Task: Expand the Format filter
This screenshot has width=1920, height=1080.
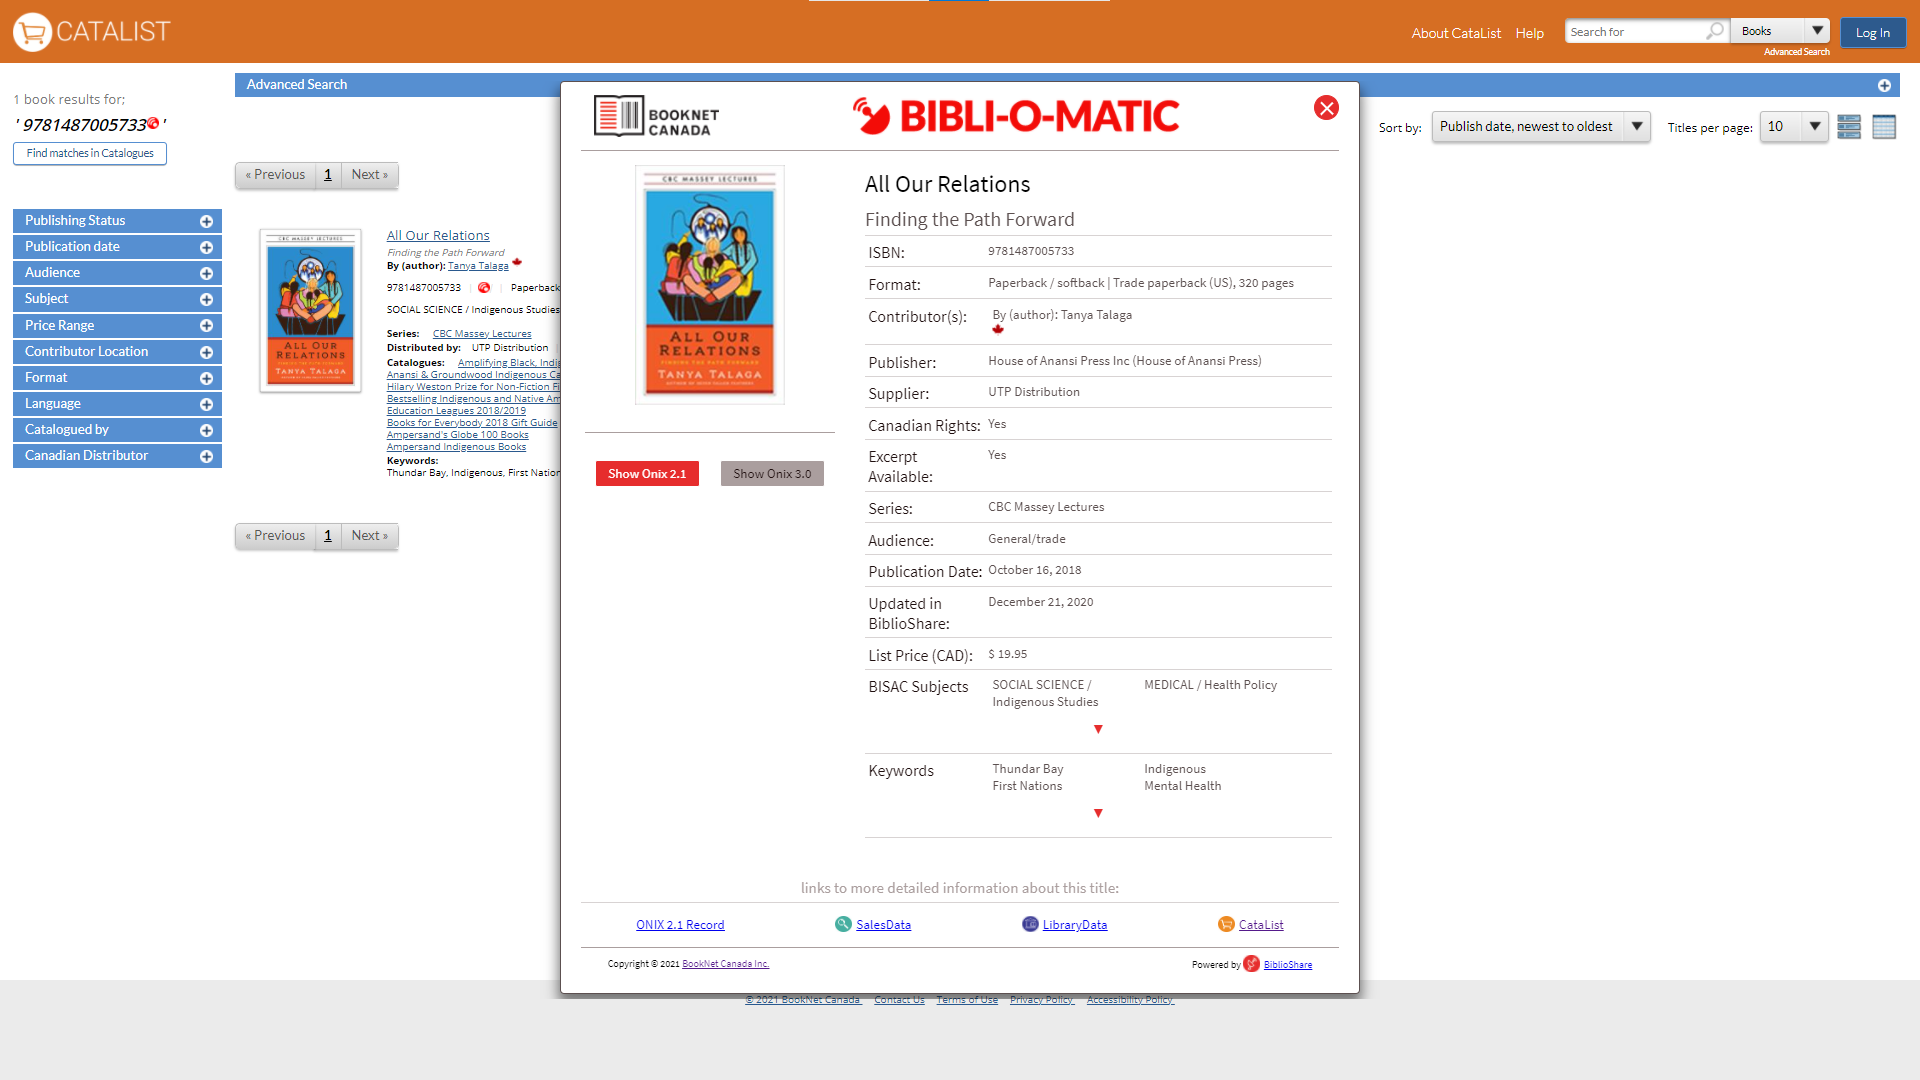Action: point(117,378)
